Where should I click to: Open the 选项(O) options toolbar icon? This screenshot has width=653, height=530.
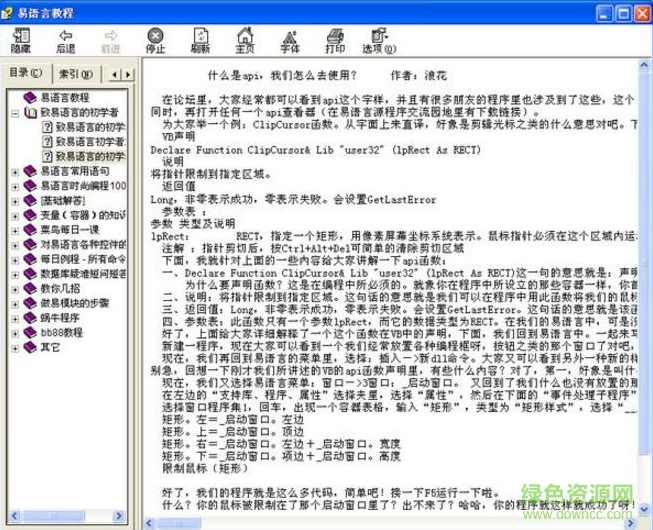pos(379,41)
